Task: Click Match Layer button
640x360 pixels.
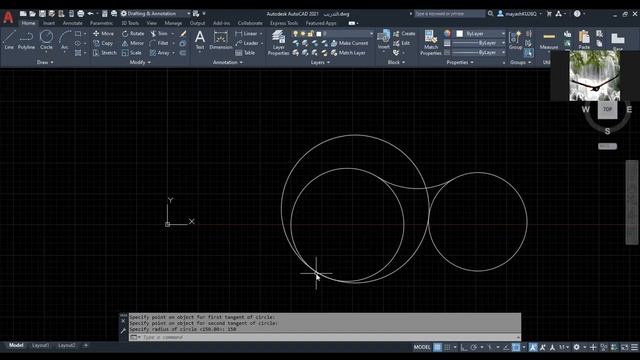Action: click(x=348, y=53)
